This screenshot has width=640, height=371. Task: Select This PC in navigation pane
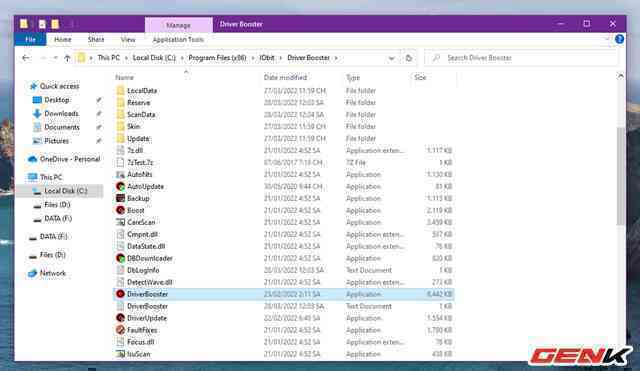click(45, 177)
